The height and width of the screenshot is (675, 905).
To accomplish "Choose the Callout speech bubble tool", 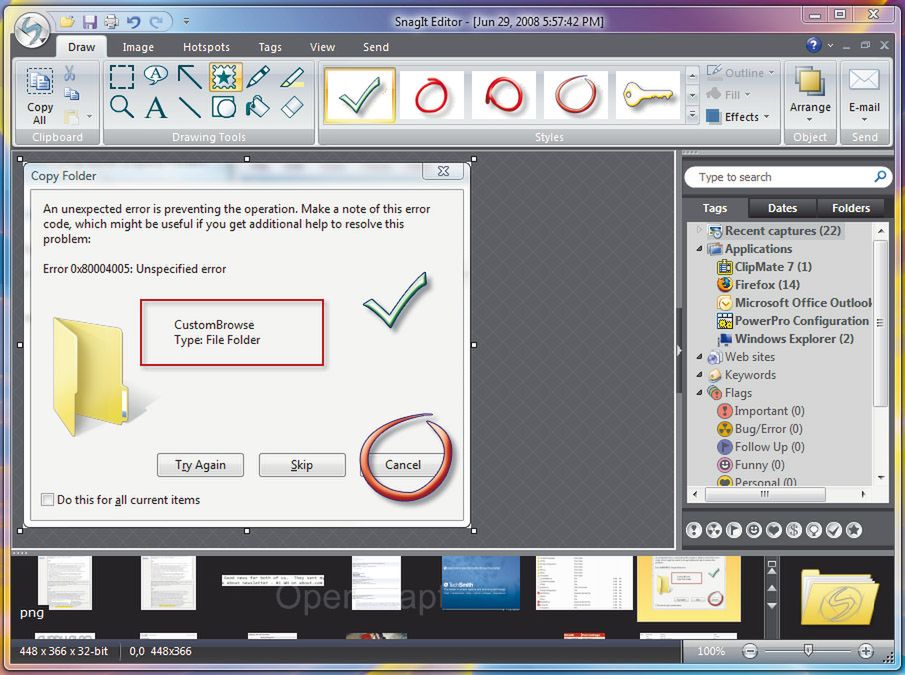I will click(155, 76).
